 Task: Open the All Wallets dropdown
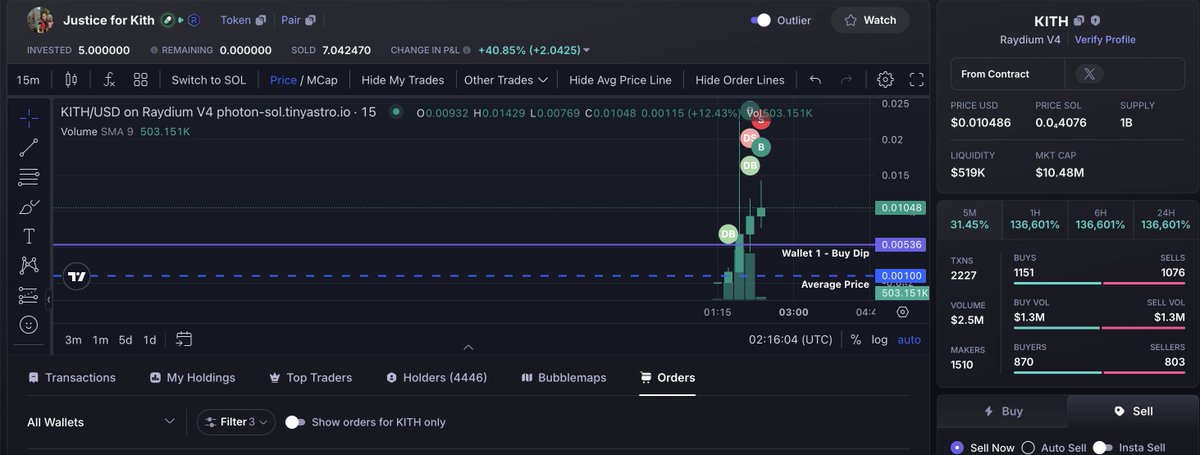tap(100, 422)
